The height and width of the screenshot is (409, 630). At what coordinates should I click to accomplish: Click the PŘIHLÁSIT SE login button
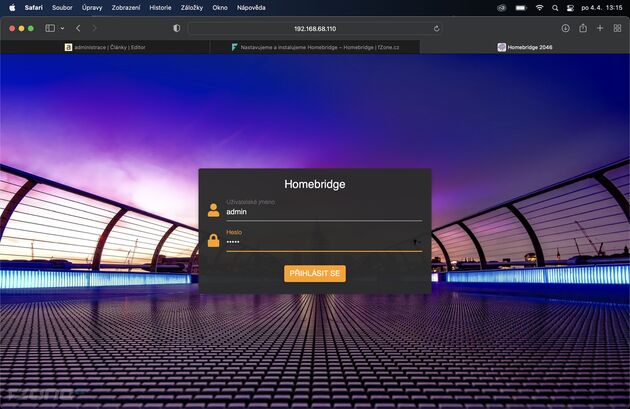pos(315,273)
